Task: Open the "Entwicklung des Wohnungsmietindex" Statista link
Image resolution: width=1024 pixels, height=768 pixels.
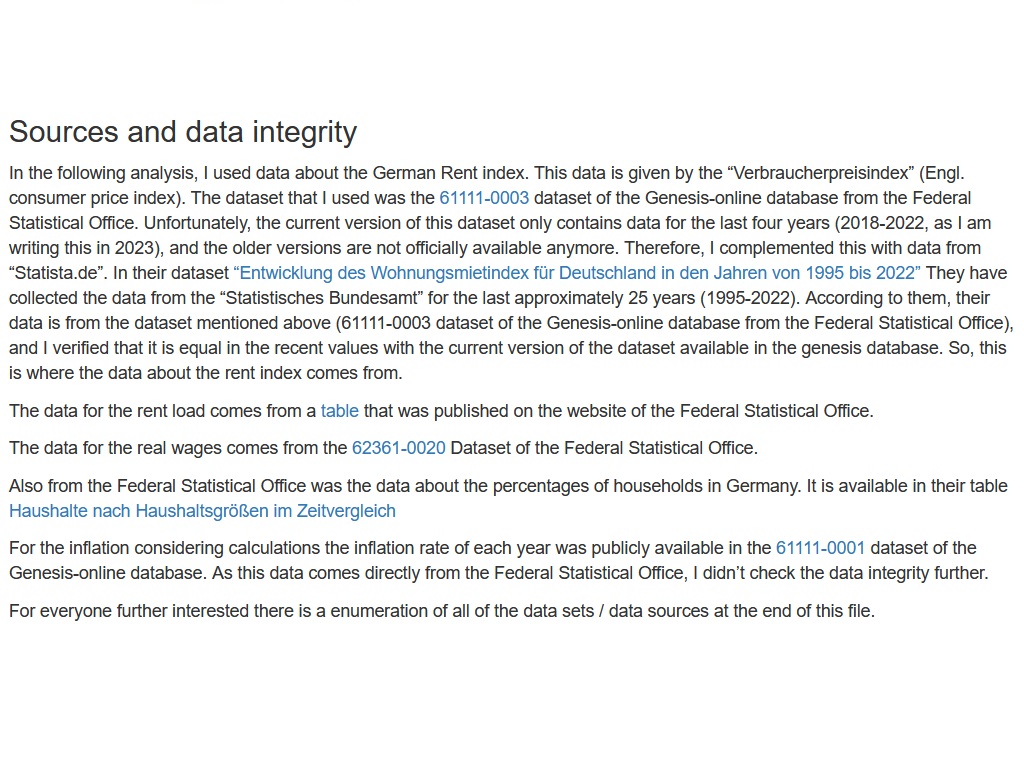Action: [x=577, y=273]
